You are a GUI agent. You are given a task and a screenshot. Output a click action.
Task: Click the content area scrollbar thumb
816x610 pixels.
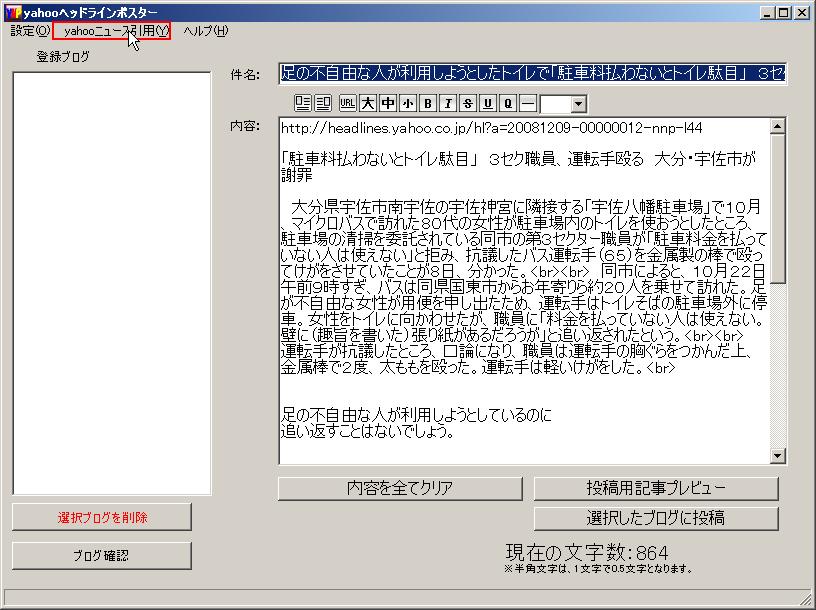point(777,209)
